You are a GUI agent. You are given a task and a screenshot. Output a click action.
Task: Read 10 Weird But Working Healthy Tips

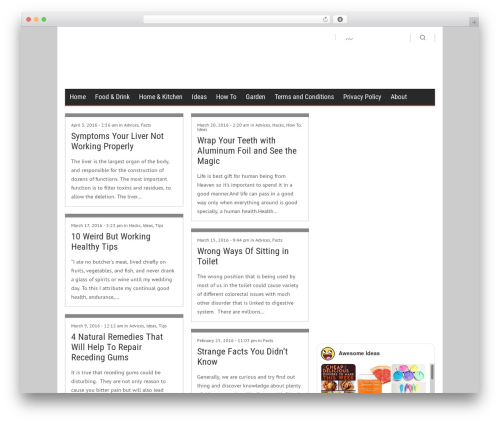(x=111, y=242)
